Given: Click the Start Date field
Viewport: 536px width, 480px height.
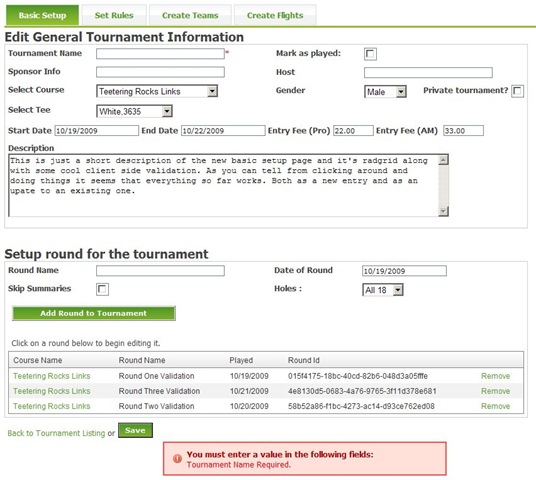Looking at the screenshot, I should [x=97, y=131].
